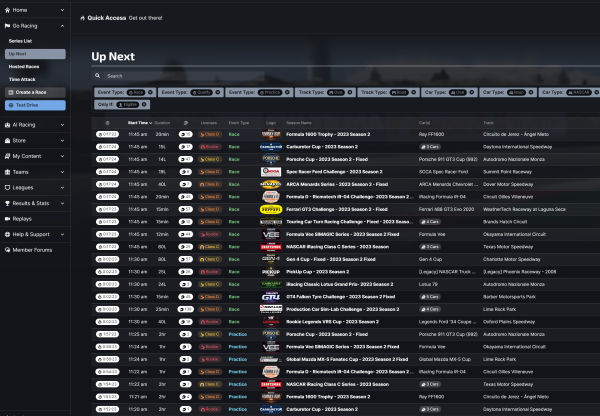Collapse the Go Racing section chevron
The width and height of the screenshot is (600, 416).
[x=62, y=26]
